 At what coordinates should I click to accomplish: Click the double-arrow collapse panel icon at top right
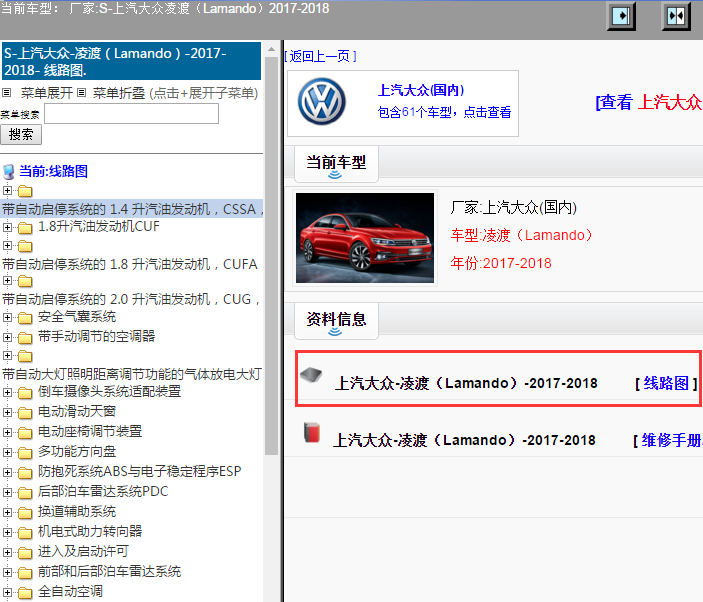pyautogui.click(x=677, y=17)
